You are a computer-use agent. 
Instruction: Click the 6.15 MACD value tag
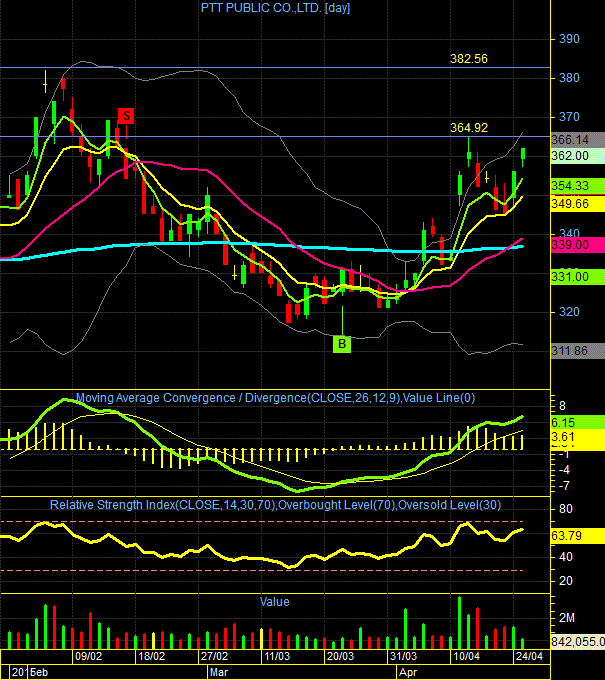coord(578,422)
